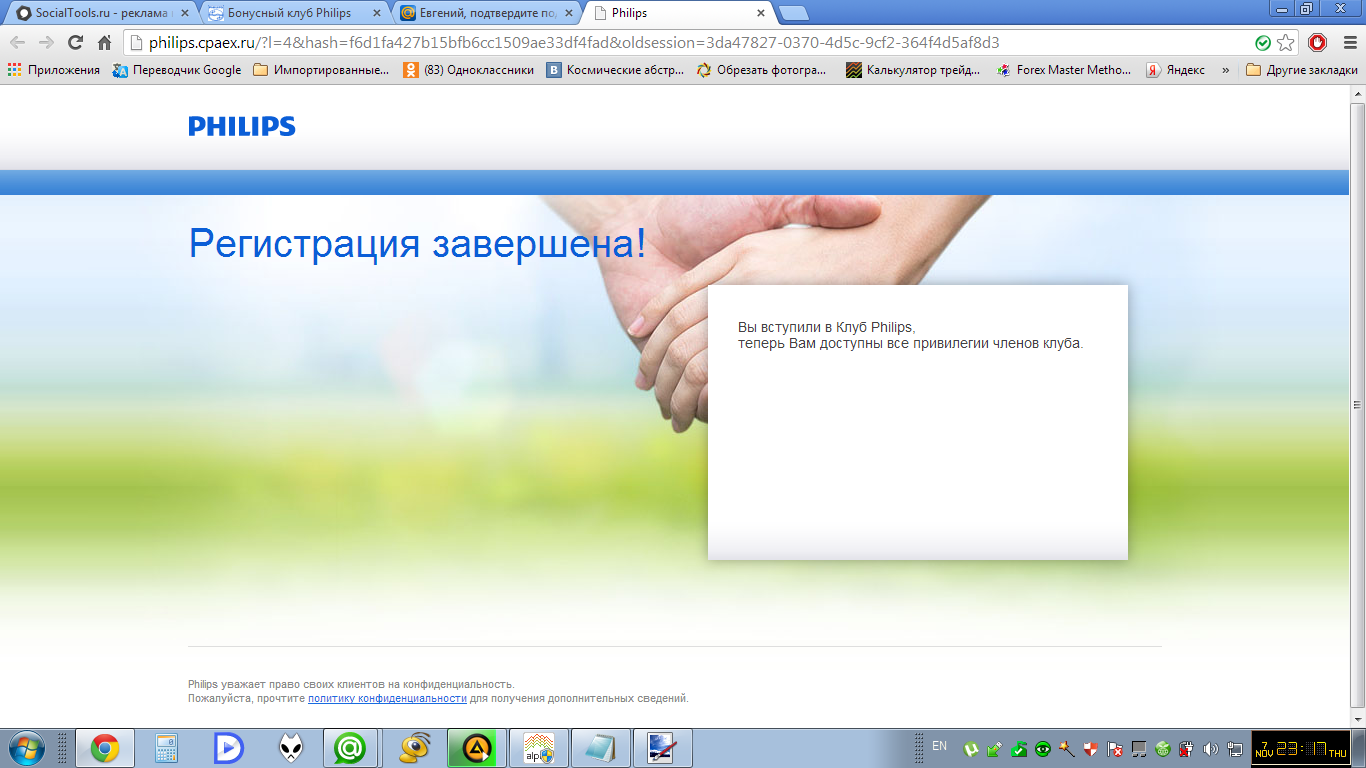
Task: Open the yellow ant WebMoney taskbar icon
Action: coord(414,748)
